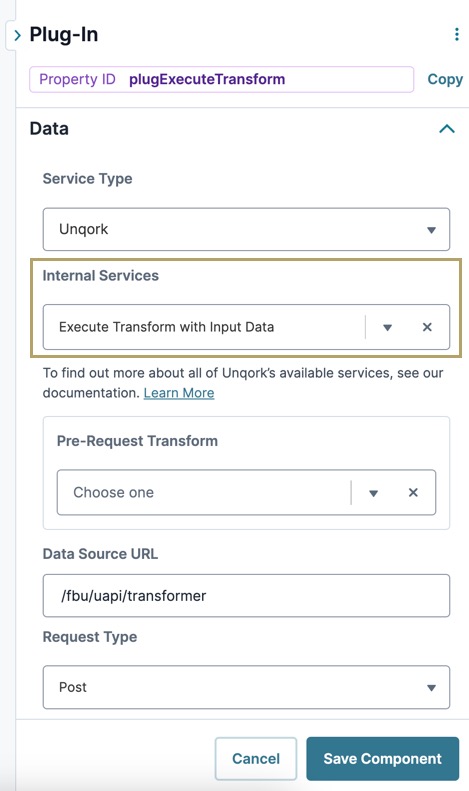Image resolution: width=469 pixels, height=791 pixels.
Task: Clear the Internal Services selection
Action: tap(427, 327)
